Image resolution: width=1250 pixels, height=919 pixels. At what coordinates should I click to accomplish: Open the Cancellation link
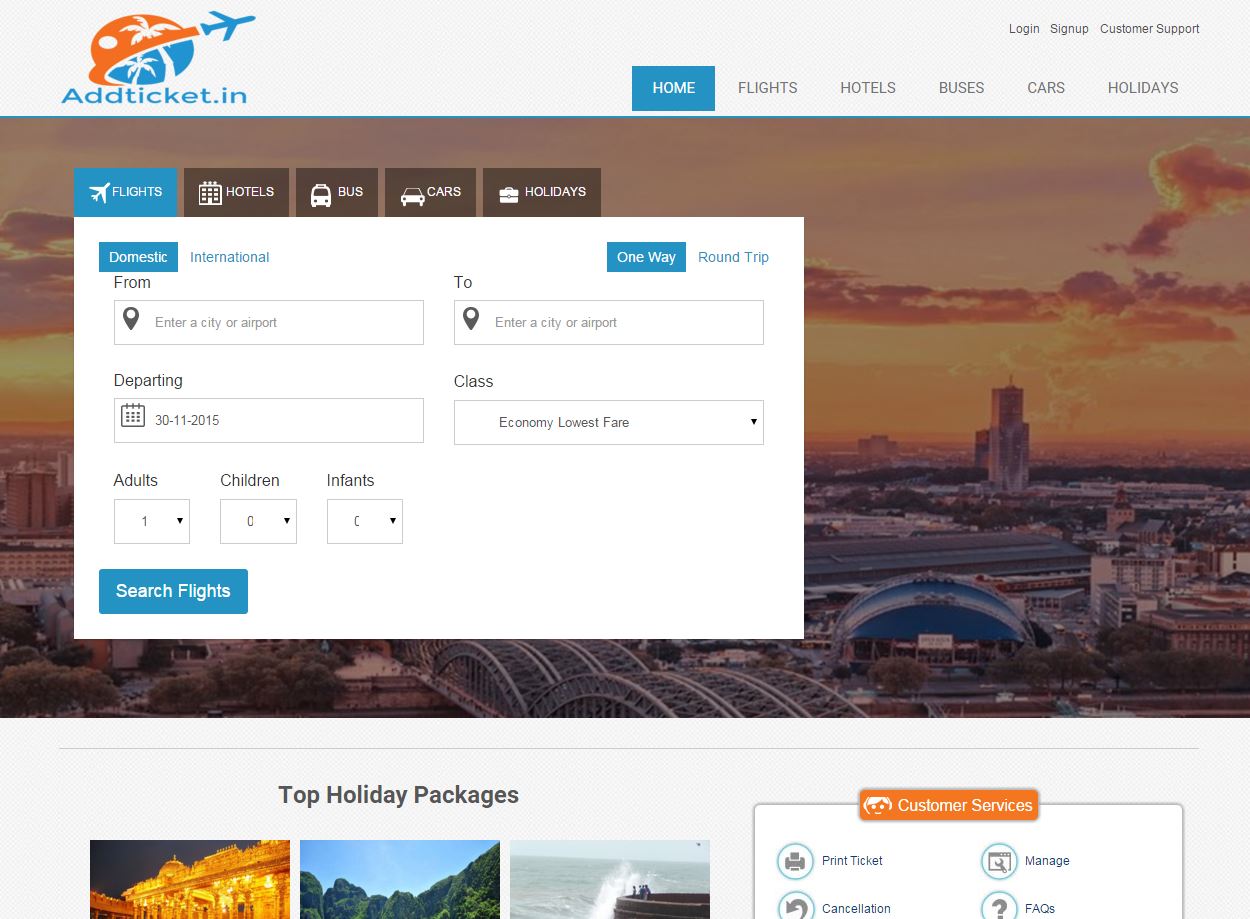tap(856, 909)
